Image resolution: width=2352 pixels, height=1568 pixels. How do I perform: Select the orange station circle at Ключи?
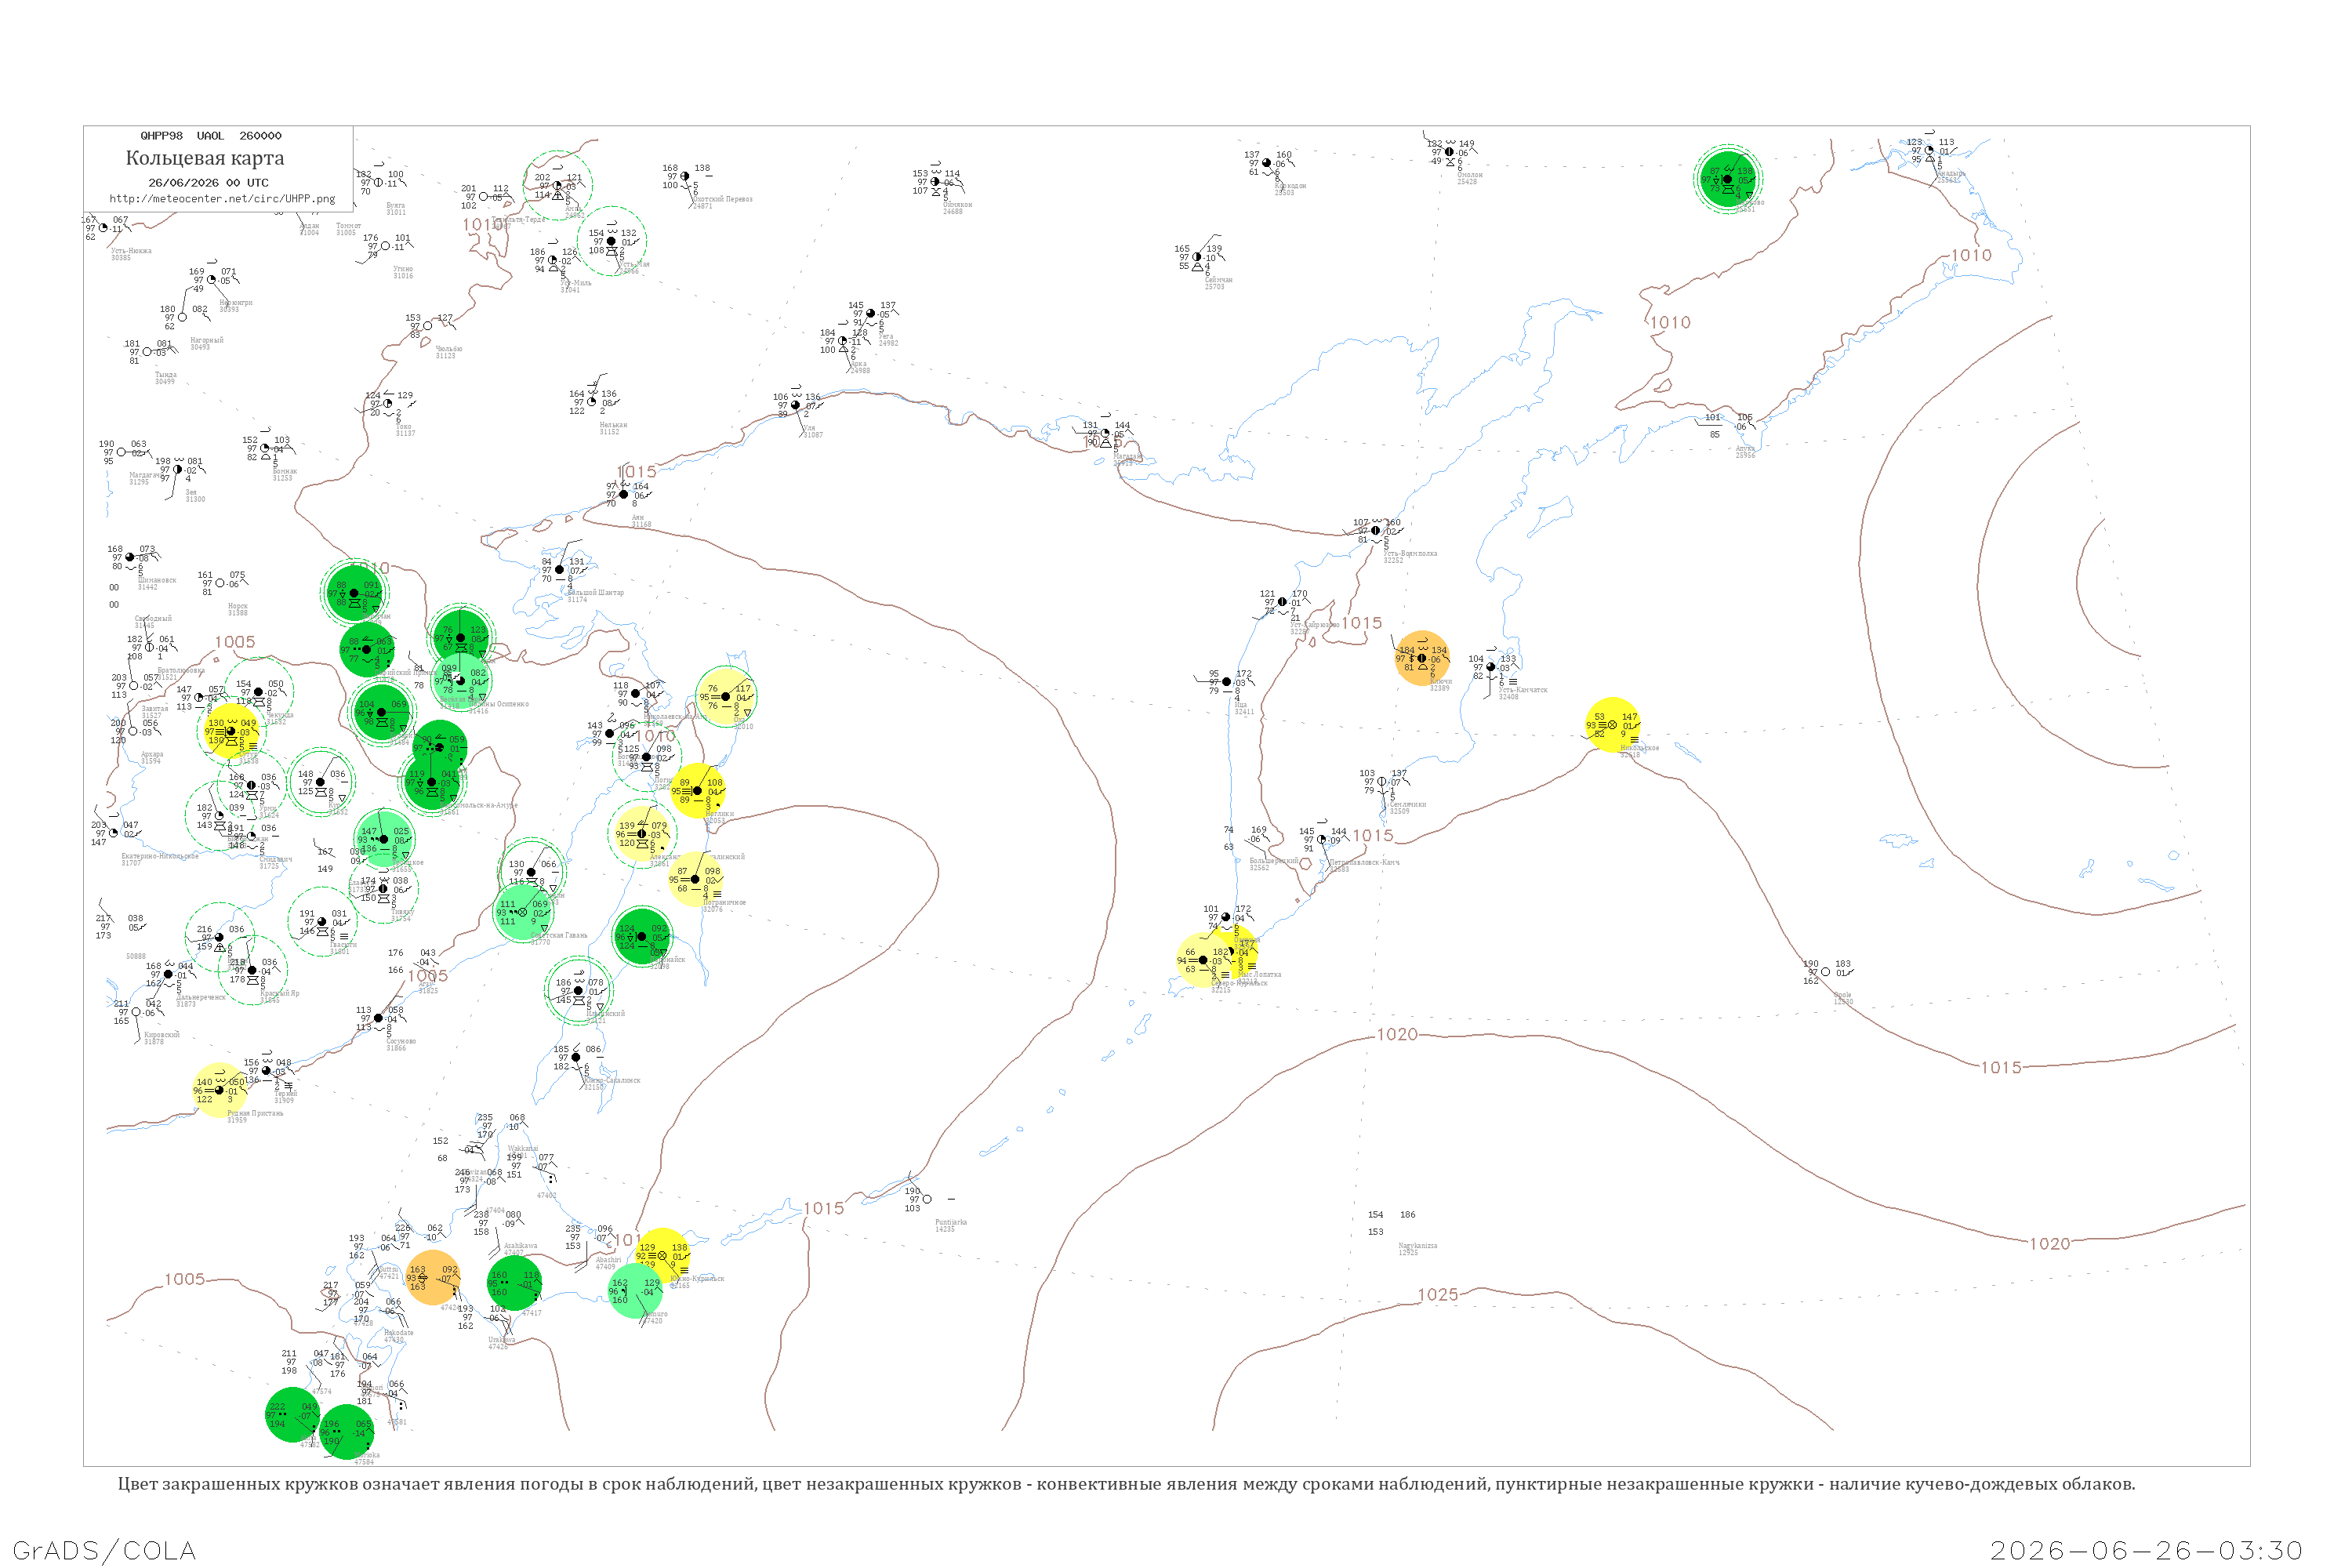click(x=1422, y=658)
